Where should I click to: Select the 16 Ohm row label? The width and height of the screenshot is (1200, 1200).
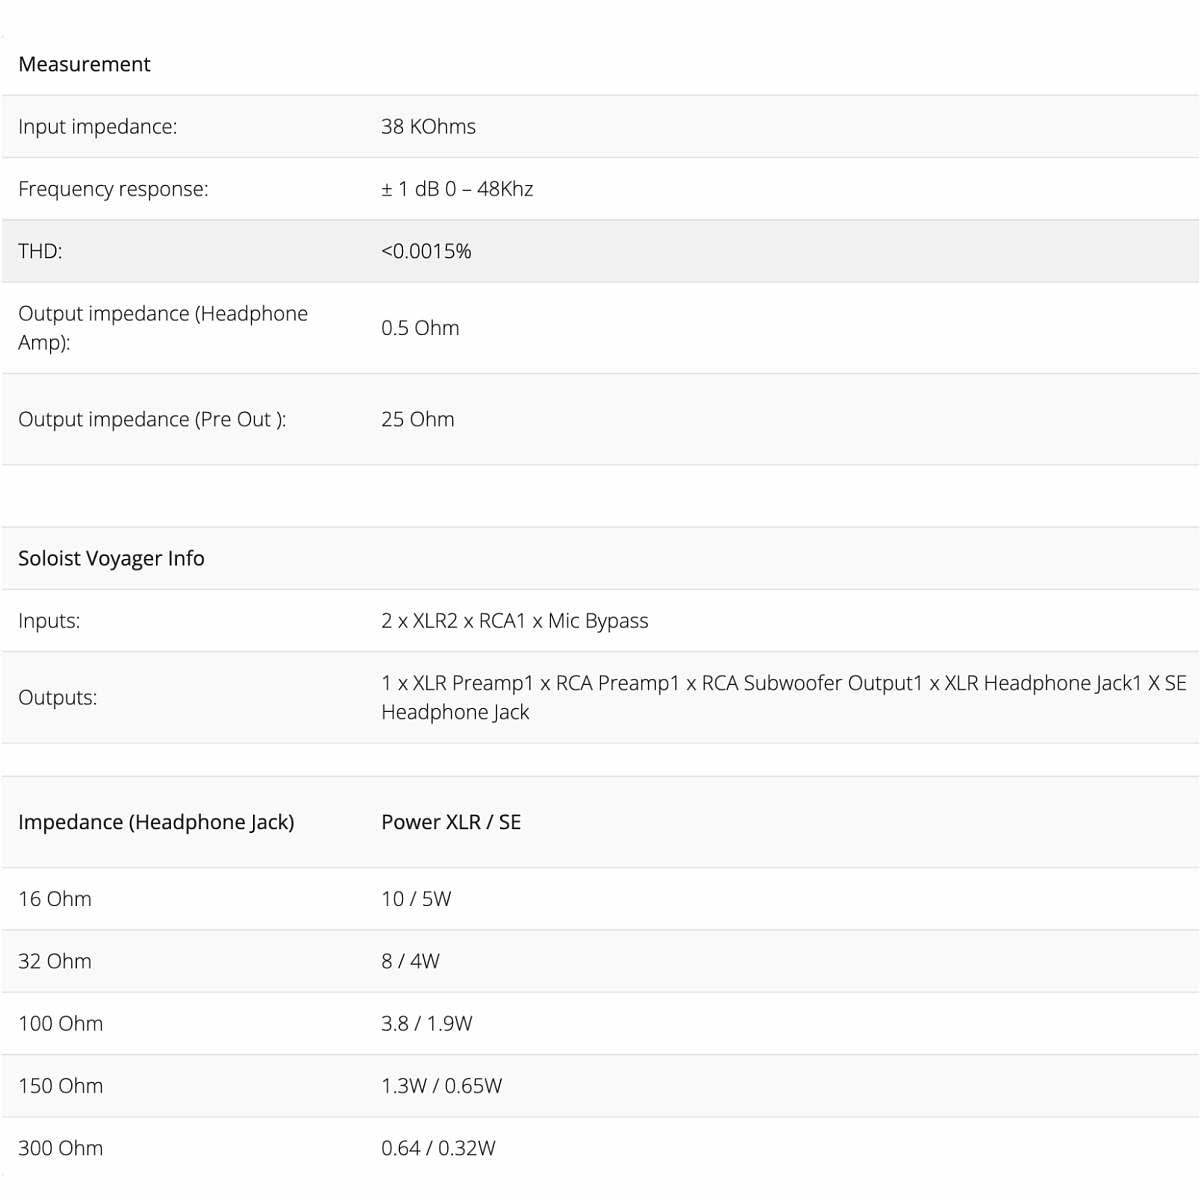click(x=55, y=899)
